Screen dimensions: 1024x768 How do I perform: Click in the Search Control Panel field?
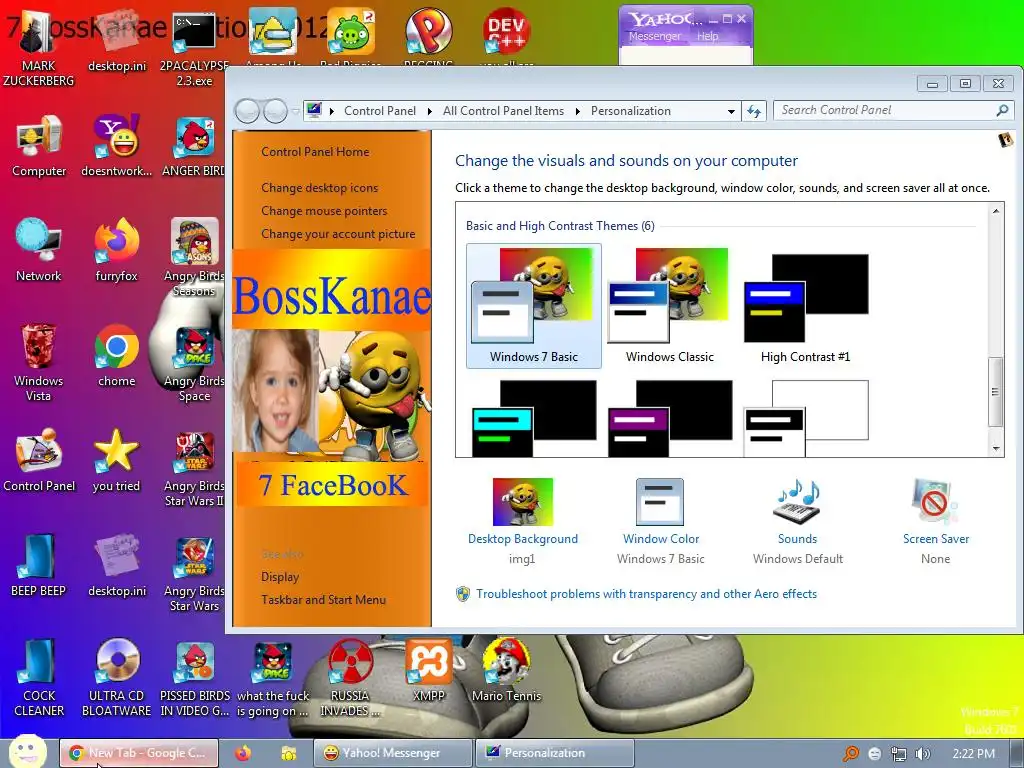pyautogui.click(x=885, y=110)
